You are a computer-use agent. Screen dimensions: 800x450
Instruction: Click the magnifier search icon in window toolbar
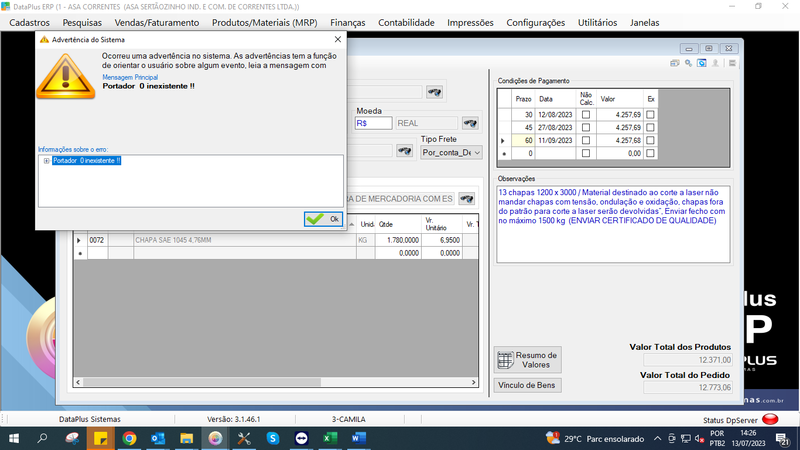pos(688,63)
